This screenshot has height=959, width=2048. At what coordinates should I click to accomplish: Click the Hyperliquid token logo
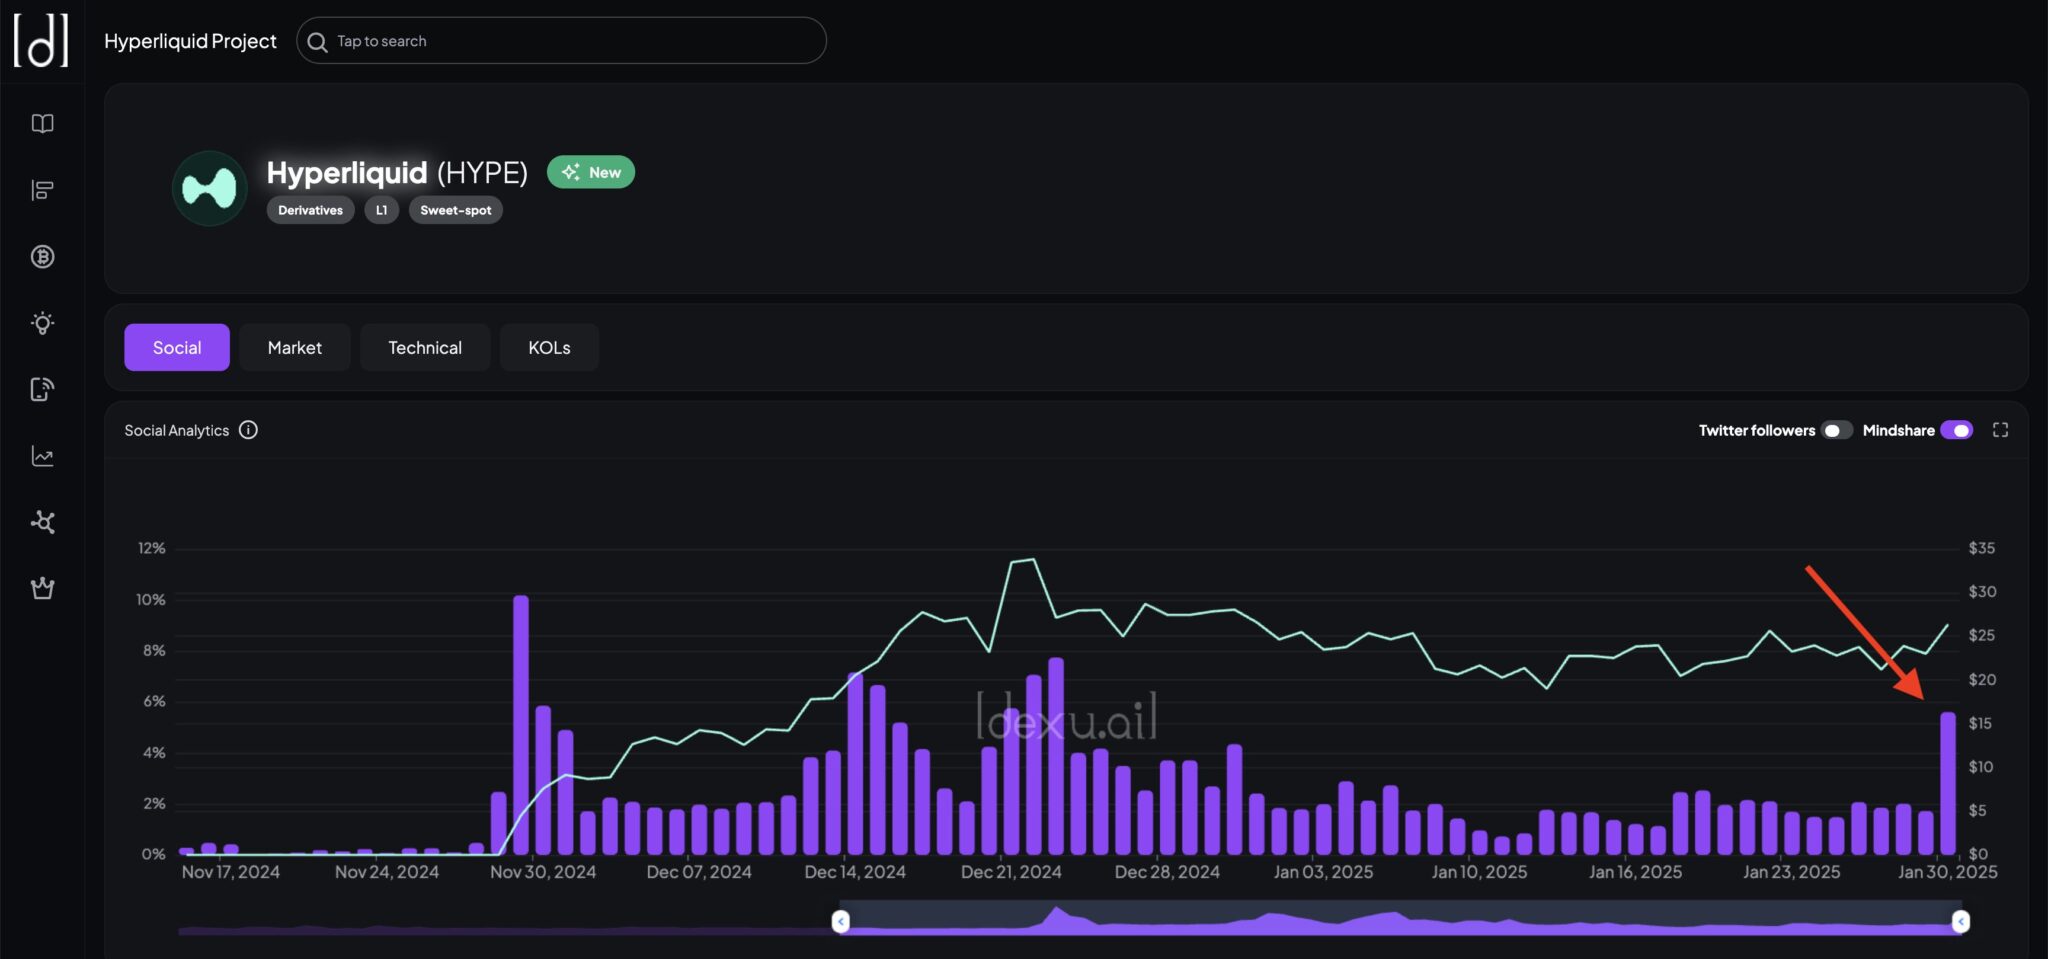210,188
